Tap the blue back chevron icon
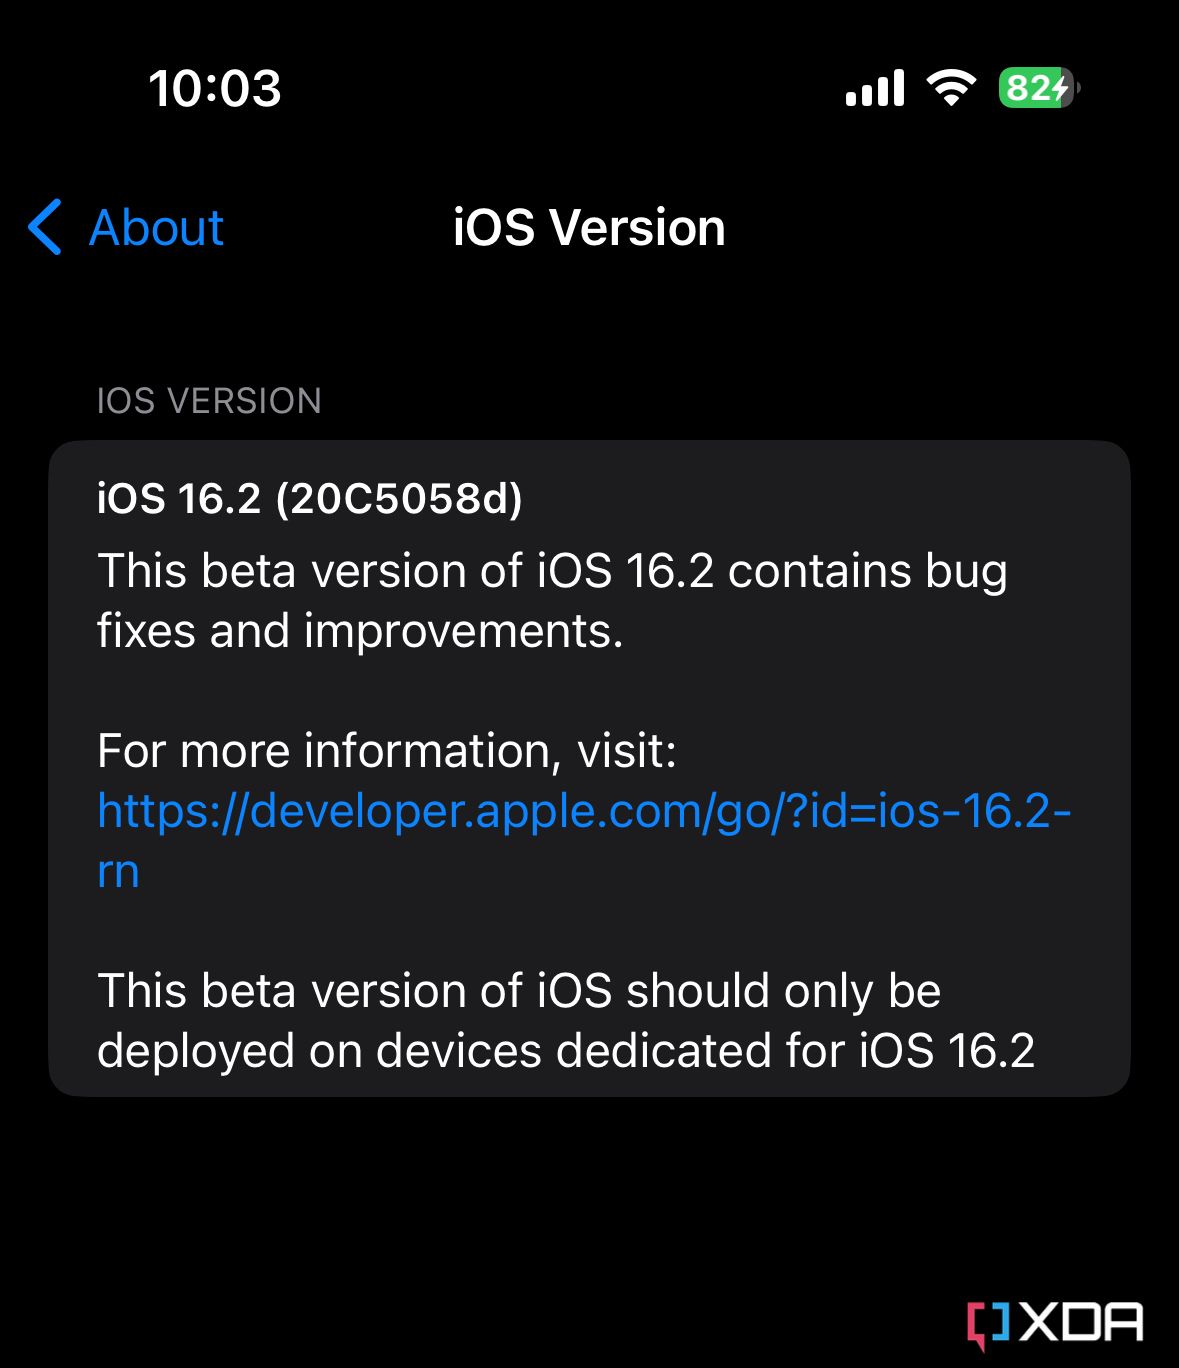 [x=45, y=227]
